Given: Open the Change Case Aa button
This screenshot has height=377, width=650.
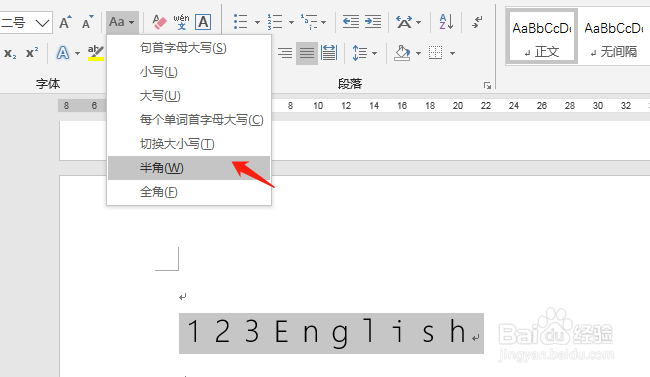Looking at the screenshot, I should point(122,22).
